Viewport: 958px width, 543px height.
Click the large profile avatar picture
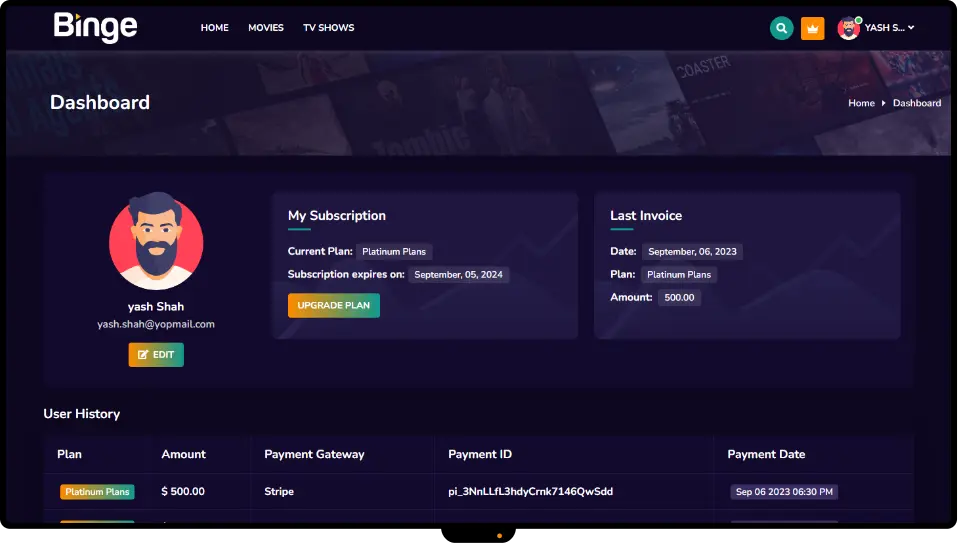[x=156, y=241]
